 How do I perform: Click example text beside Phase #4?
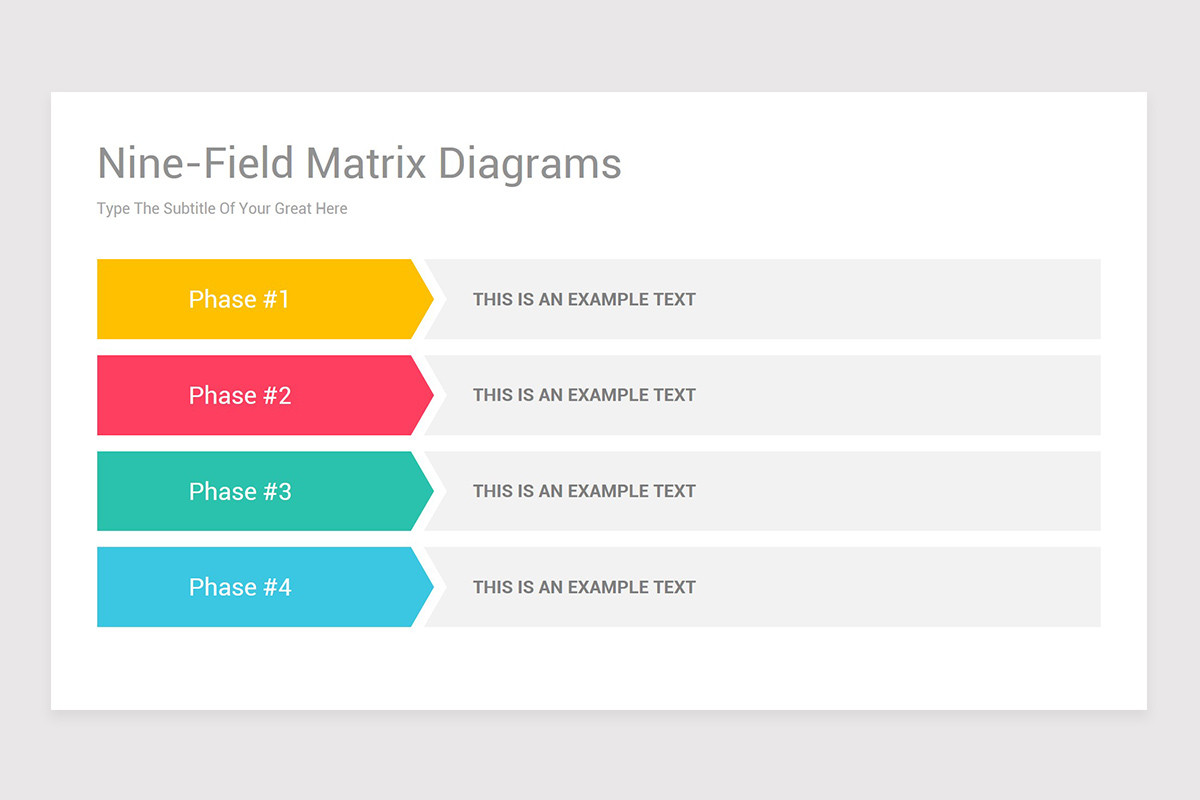tap(584, 587)
